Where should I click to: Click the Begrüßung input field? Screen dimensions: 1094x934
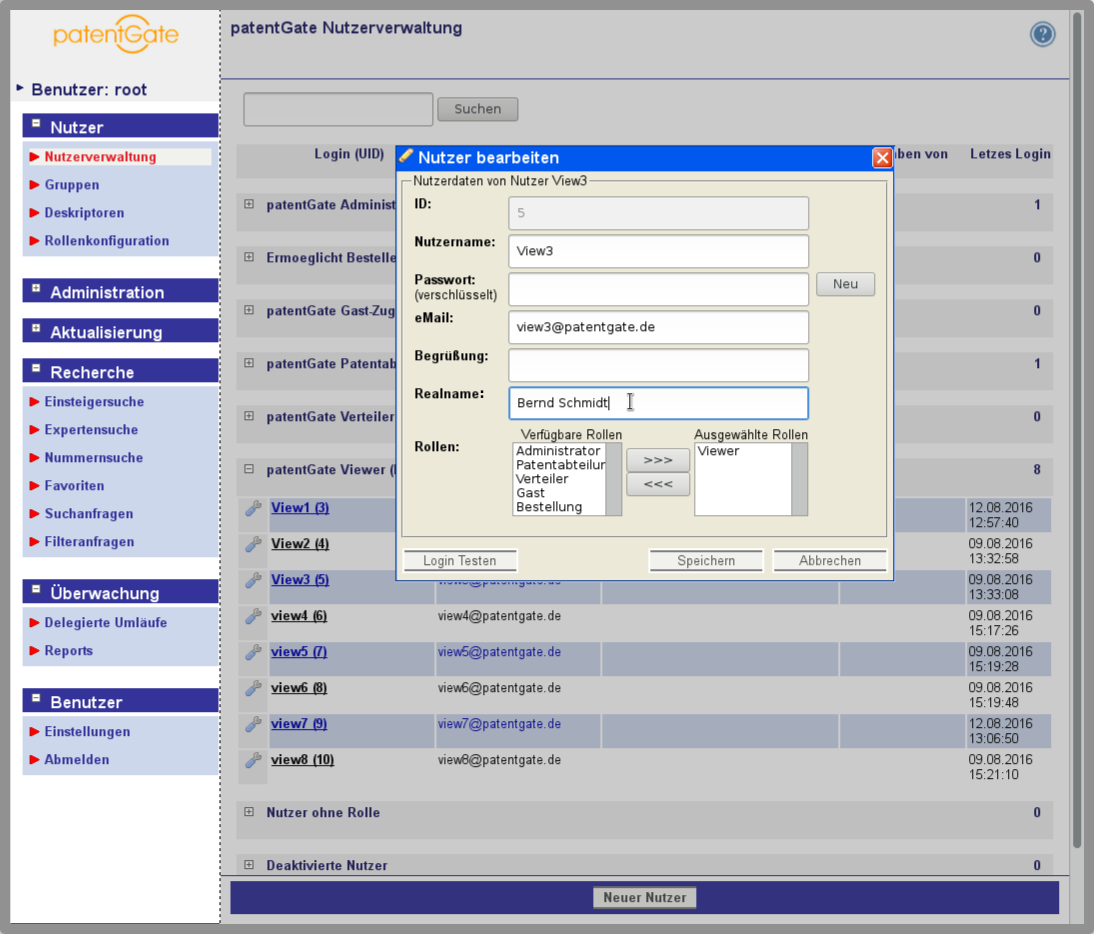coord(659,365)
